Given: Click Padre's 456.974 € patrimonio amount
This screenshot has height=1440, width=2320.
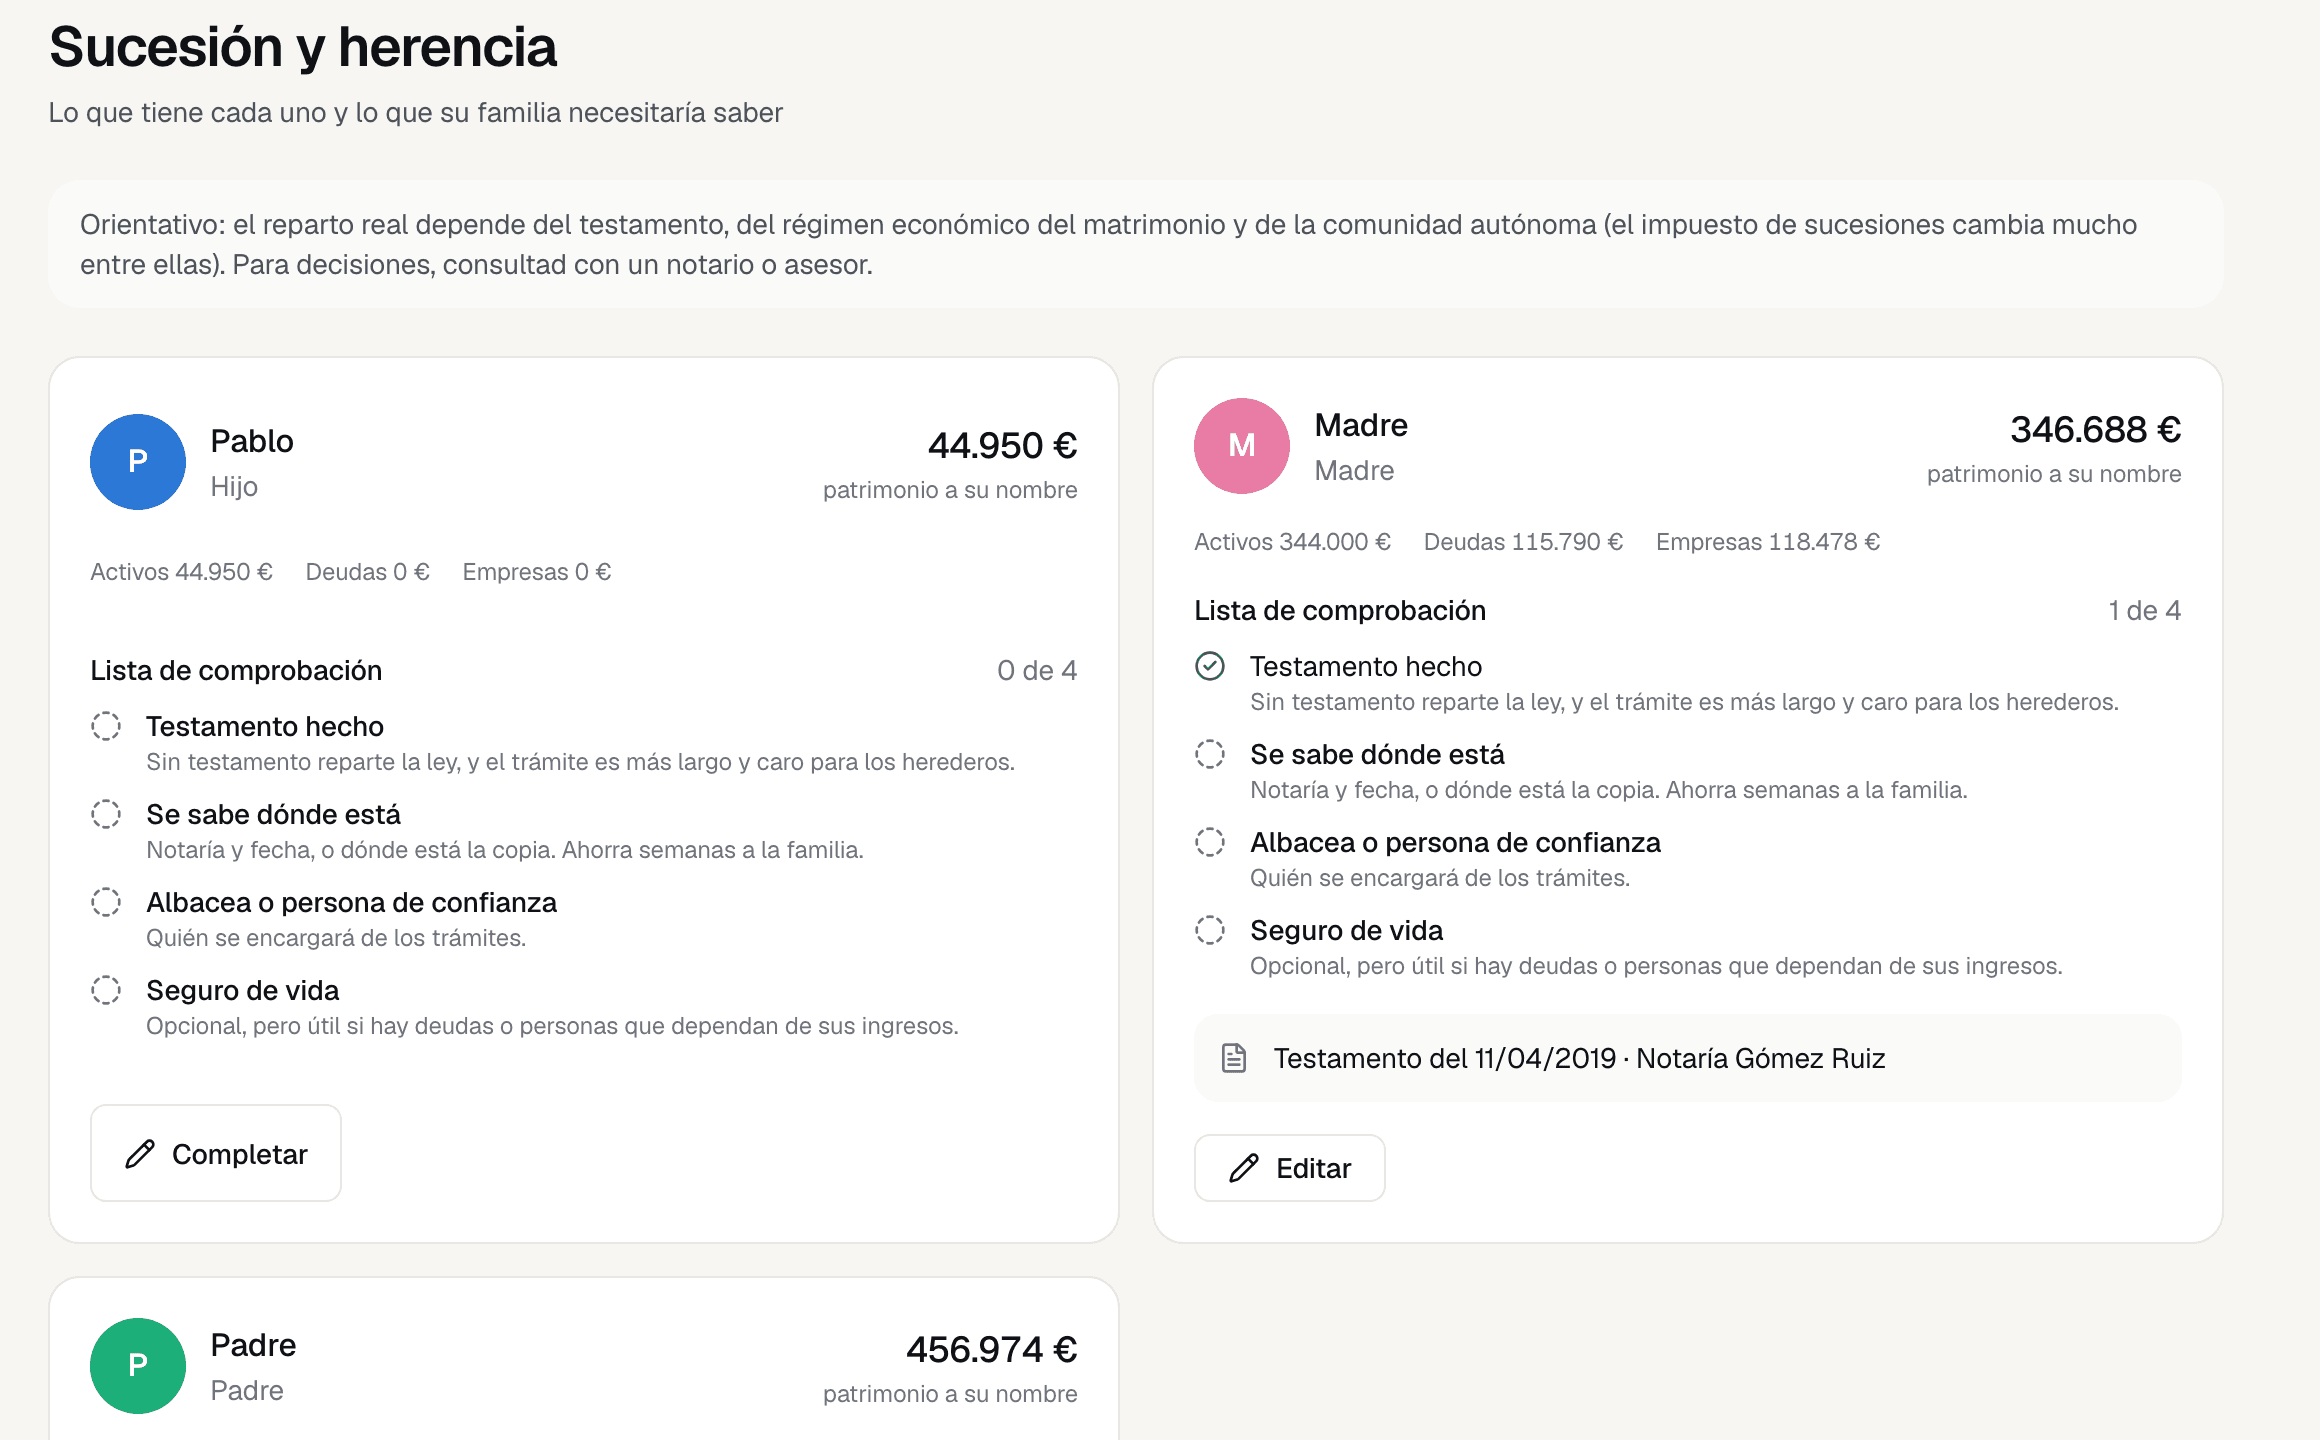Looking at the screenshot, I should coord(992,1350).
